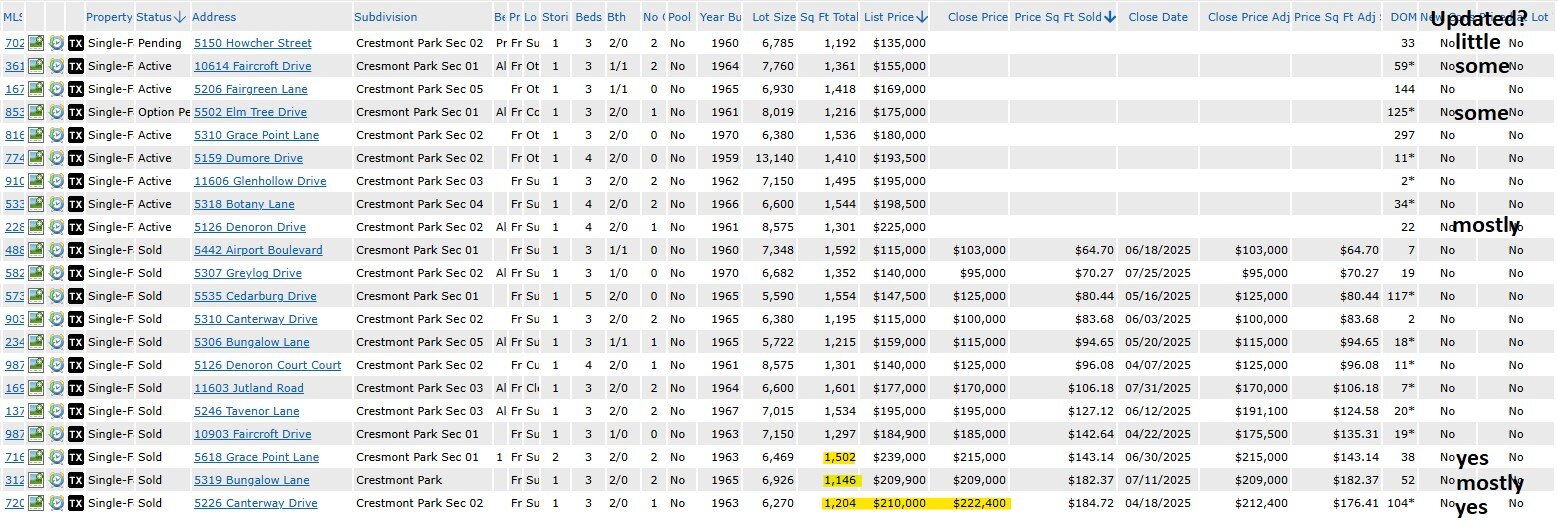
Task: View photos icon for 10614 Faircroft Drive
Action: click(x=36, y=66)
